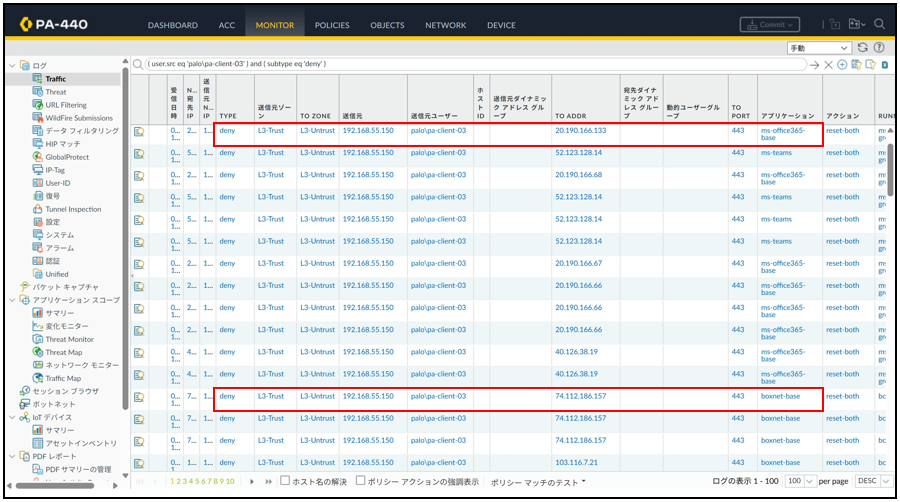Click the アセットインベントリ table icon
Screen dimensions: 900x502
click(x=38, y=443)
